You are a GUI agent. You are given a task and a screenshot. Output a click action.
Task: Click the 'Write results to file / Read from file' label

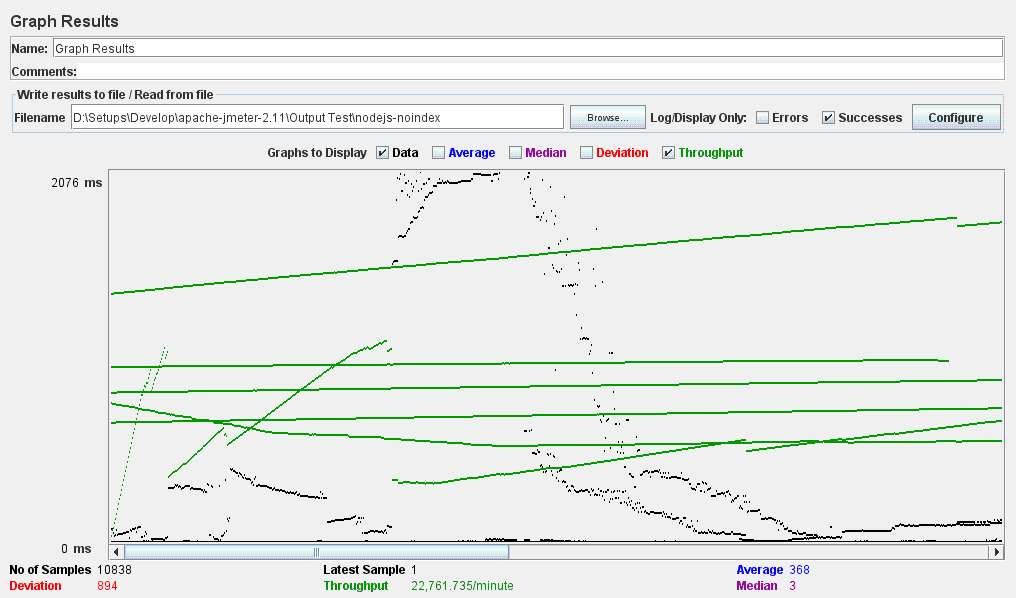coord(115,95)
